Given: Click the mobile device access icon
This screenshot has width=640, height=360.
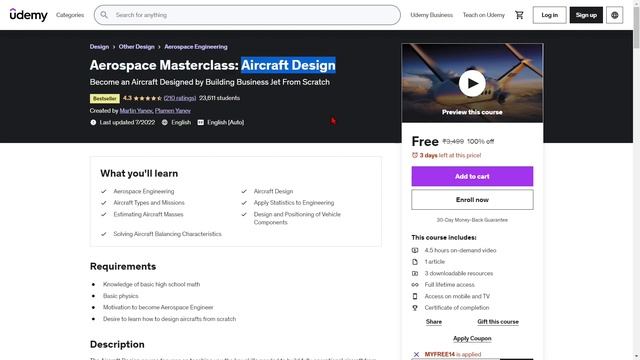Looking at the screenshot, I should [x=415, y=296].
